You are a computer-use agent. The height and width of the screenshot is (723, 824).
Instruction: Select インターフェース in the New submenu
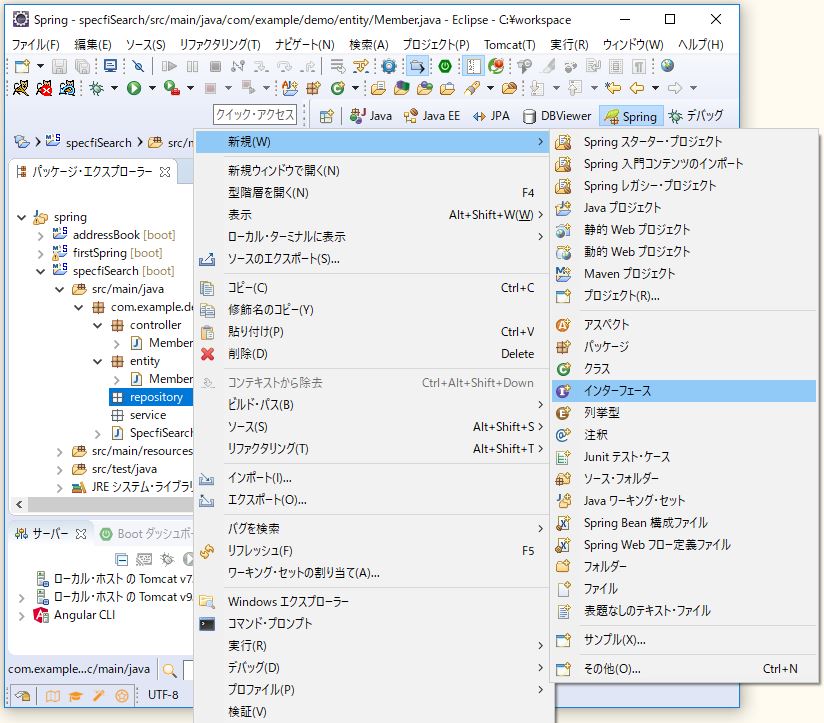pos(684,391)
